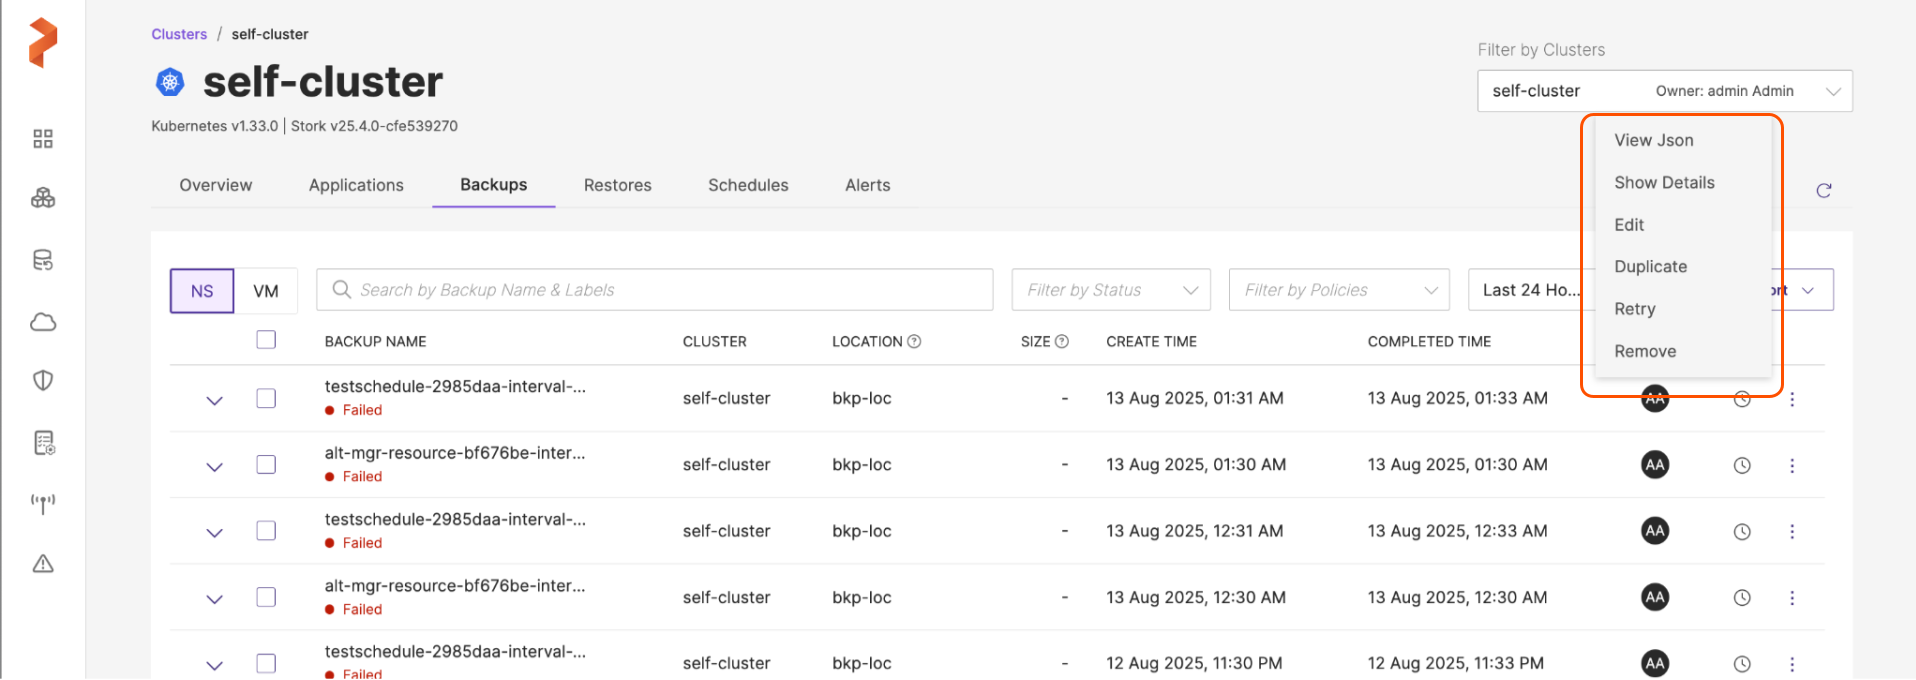Click the Portworx logo in the sidebar

[43, 43]
